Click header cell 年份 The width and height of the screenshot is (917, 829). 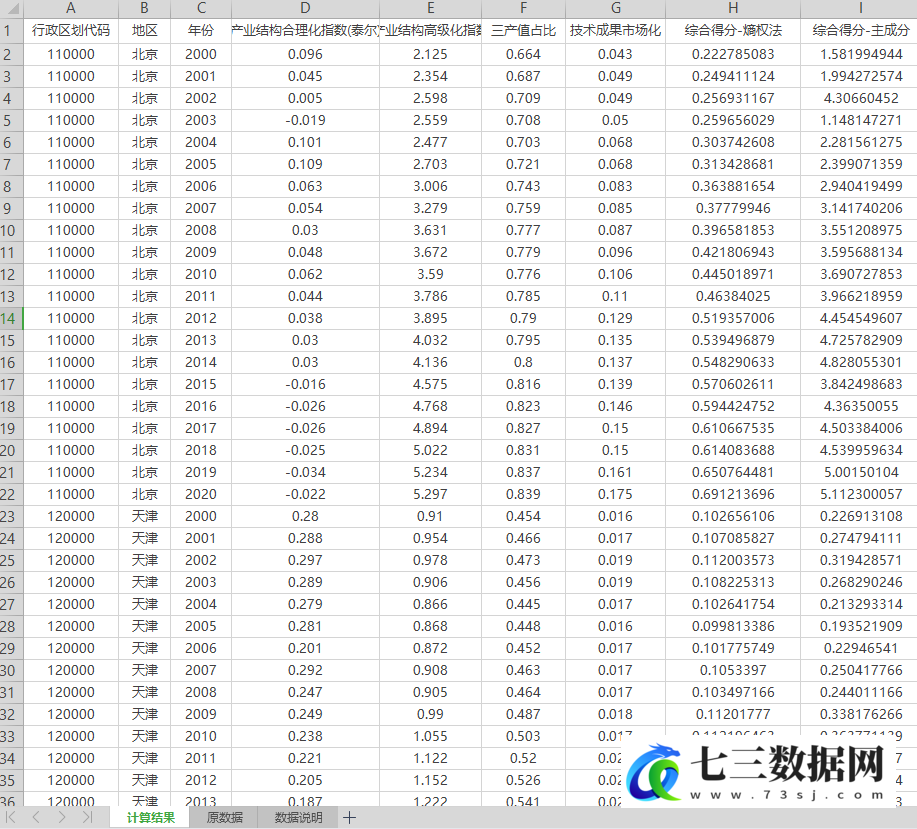pos(201,30)
